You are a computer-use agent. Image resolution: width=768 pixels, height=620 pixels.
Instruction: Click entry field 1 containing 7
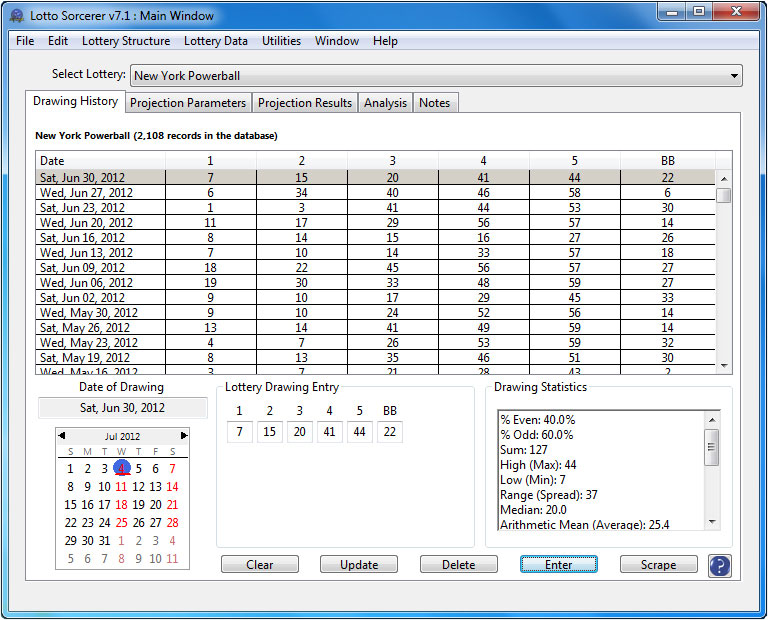240,432
